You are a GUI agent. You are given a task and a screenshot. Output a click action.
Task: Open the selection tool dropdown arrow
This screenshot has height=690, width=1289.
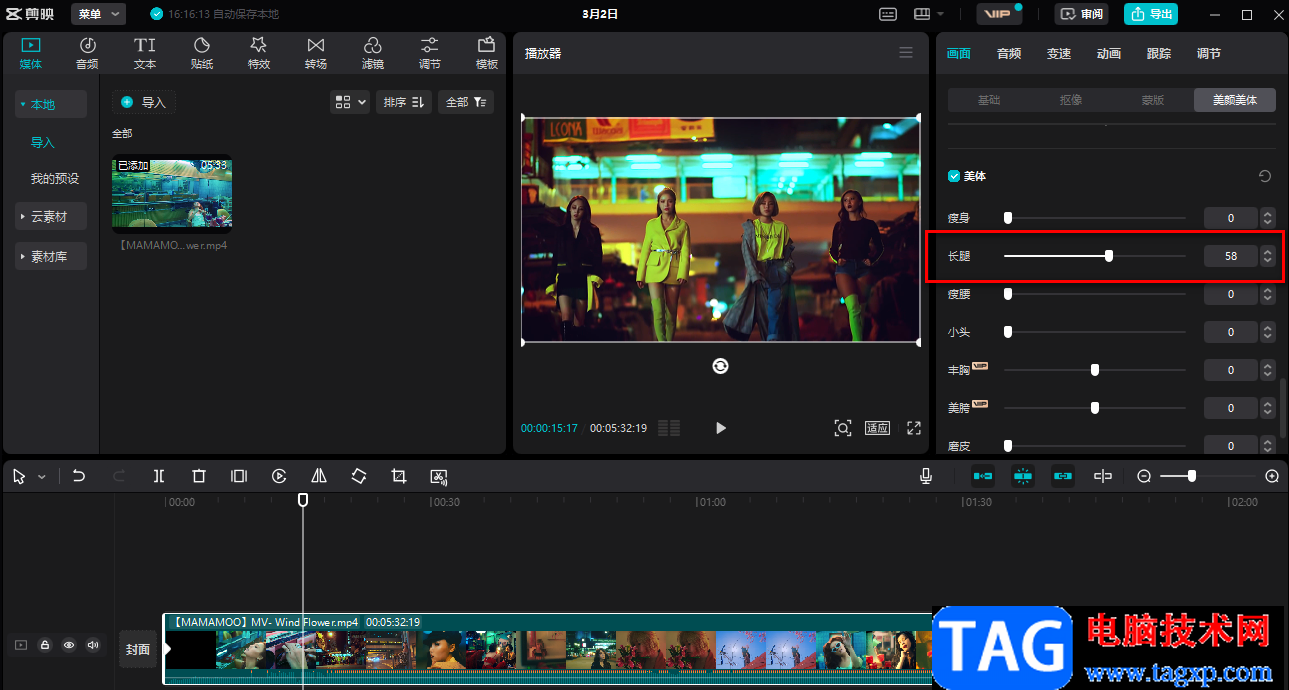click(x=42, y=477)
